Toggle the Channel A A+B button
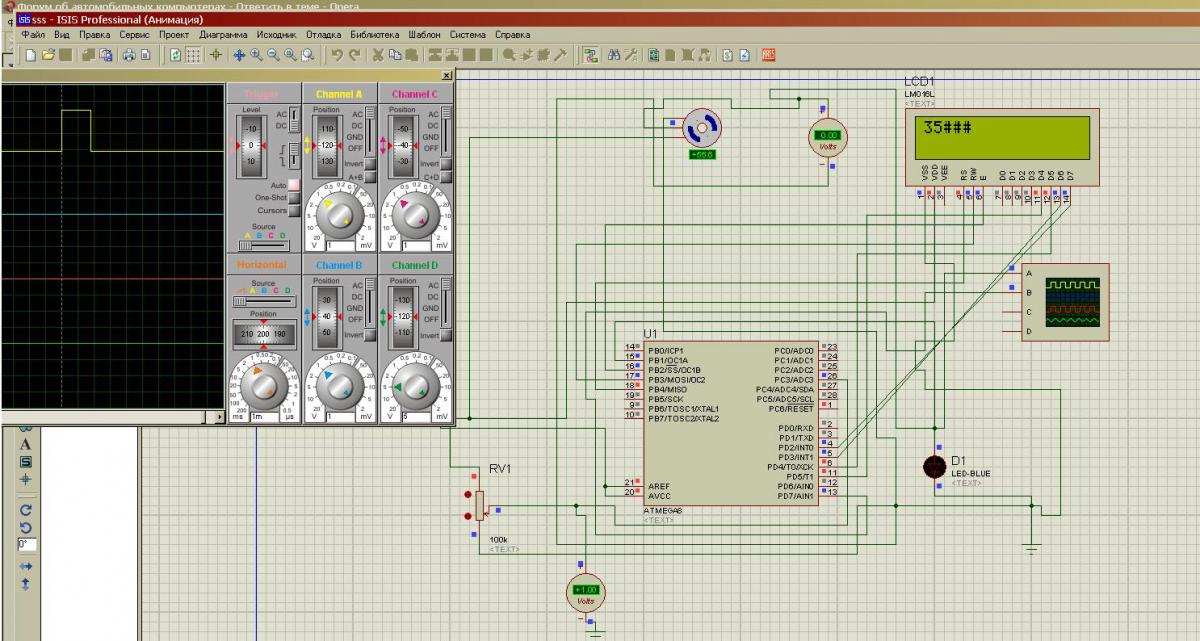The image size is (1200, 641). [369, 177]
